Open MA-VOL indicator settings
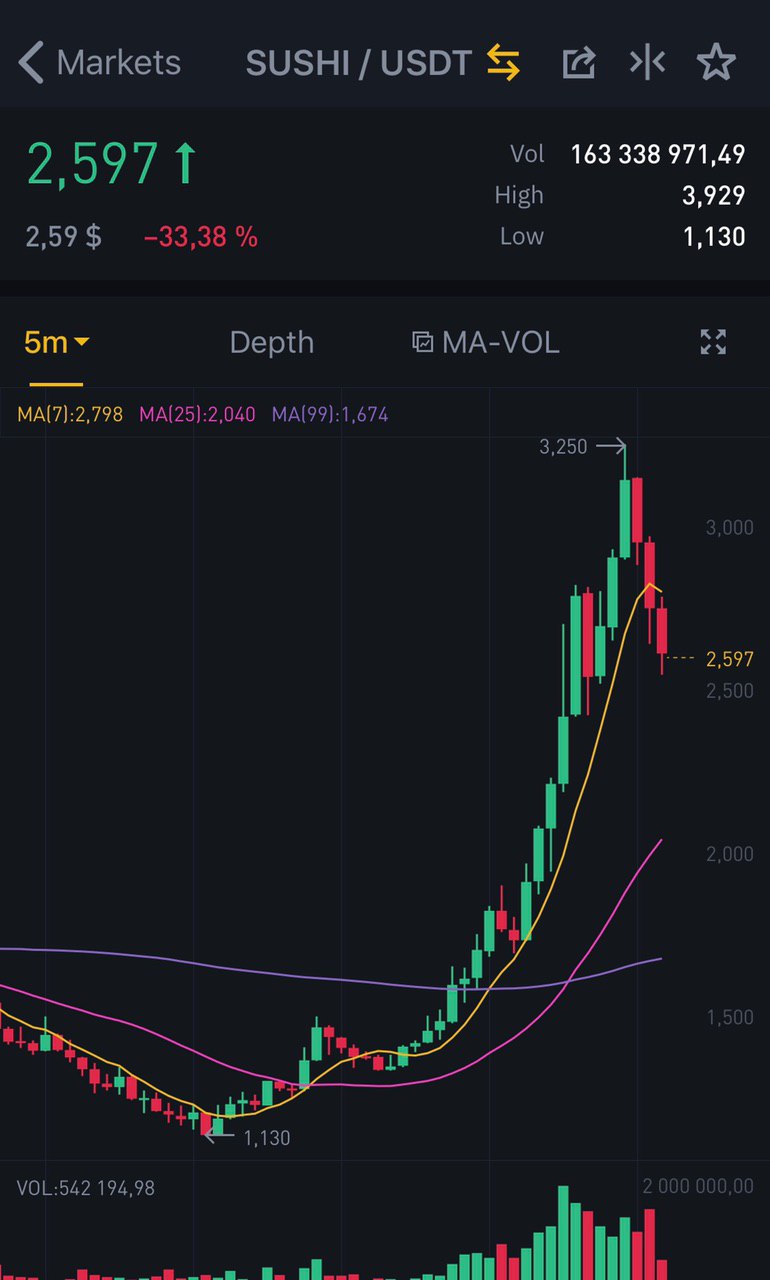The height and width of the screenshot is (1280, 770). [x=486, y=343]
